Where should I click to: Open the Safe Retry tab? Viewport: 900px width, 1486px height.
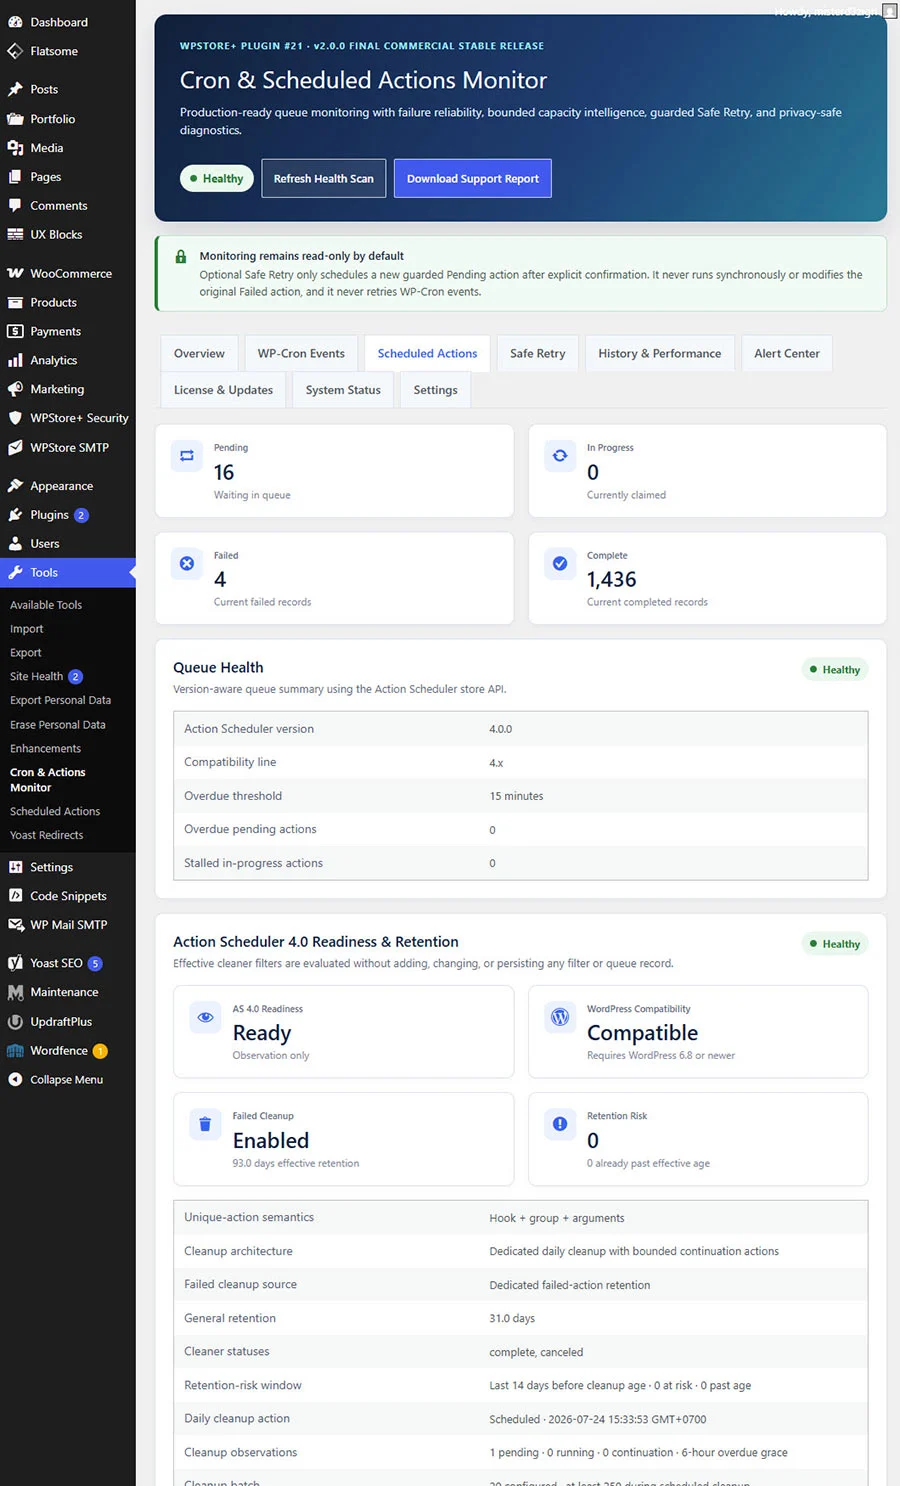tap(537, 354)
